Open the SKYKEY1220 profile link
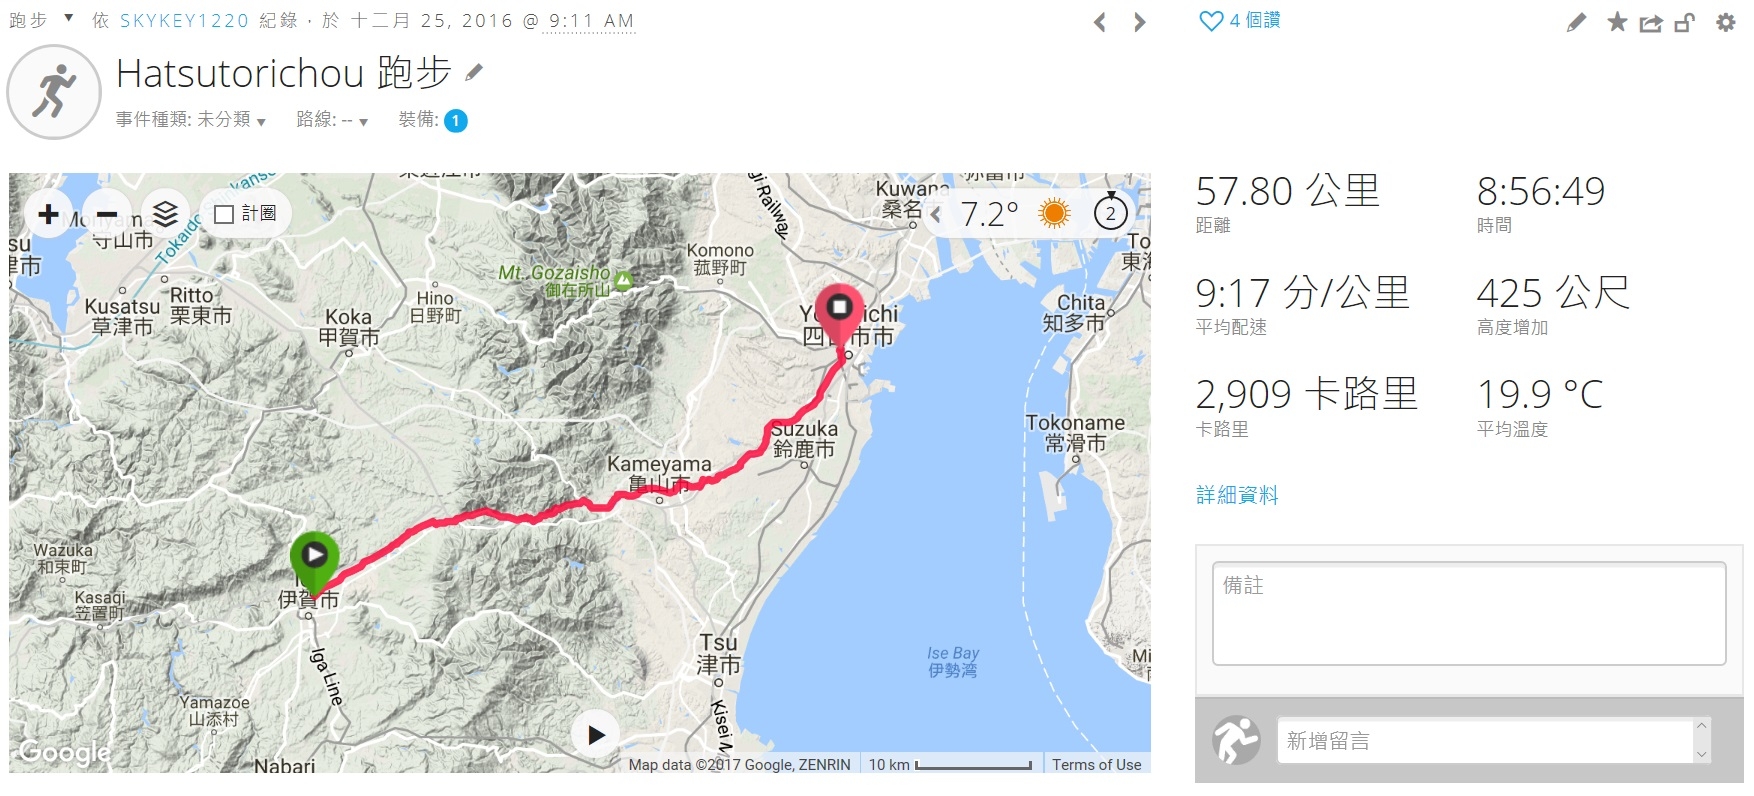The height and width of the screenshot is (796, 1754). (184, 21)
